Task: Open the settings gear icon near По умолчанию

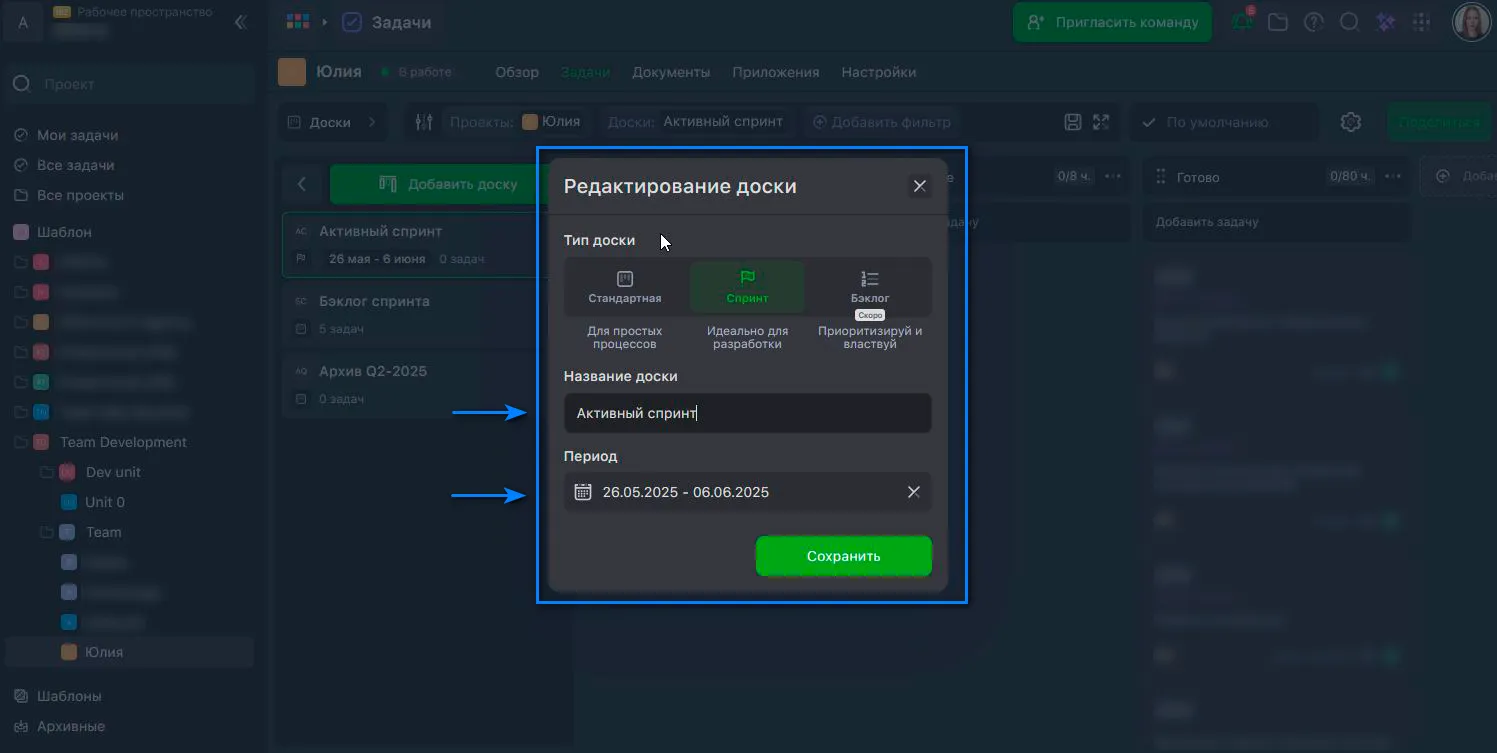Action: (1351, 122)
